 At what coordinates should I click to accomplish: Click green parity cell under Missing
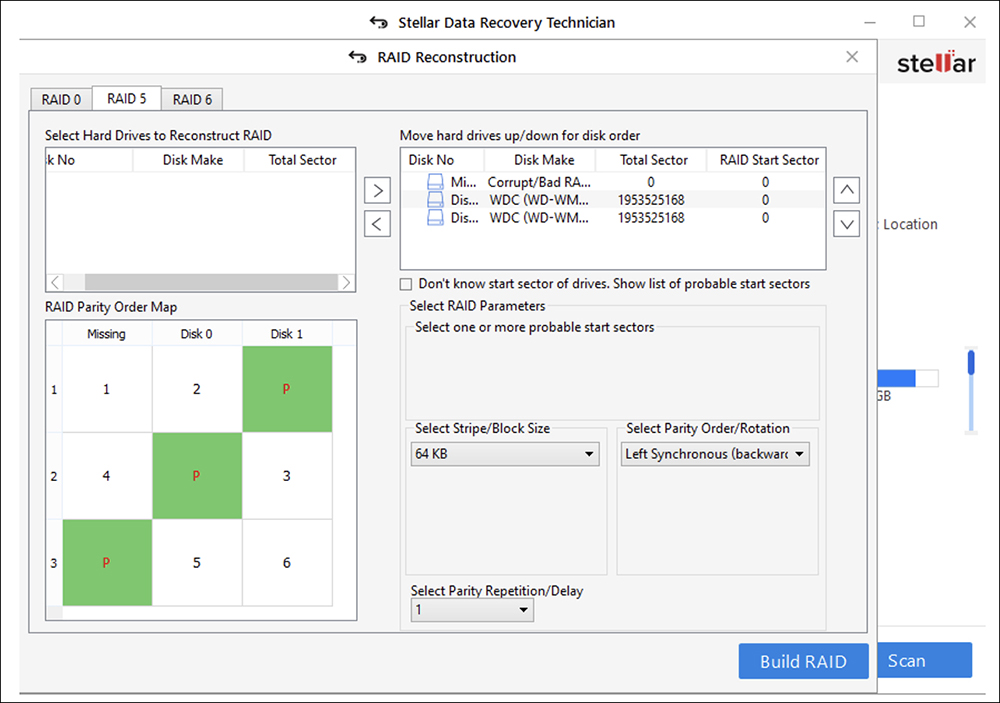107,563
